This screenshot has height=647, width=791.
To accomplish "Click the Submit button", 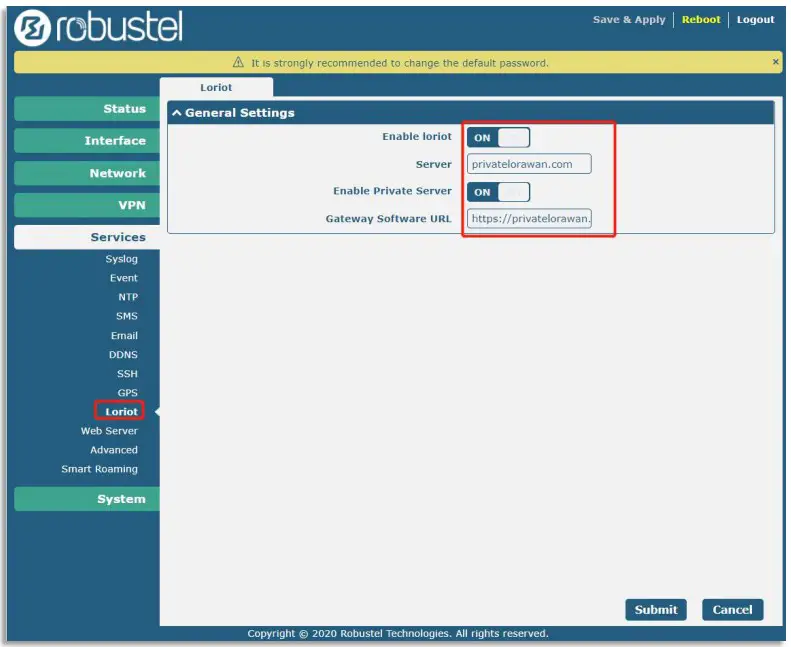I will [x=656, y=610].
